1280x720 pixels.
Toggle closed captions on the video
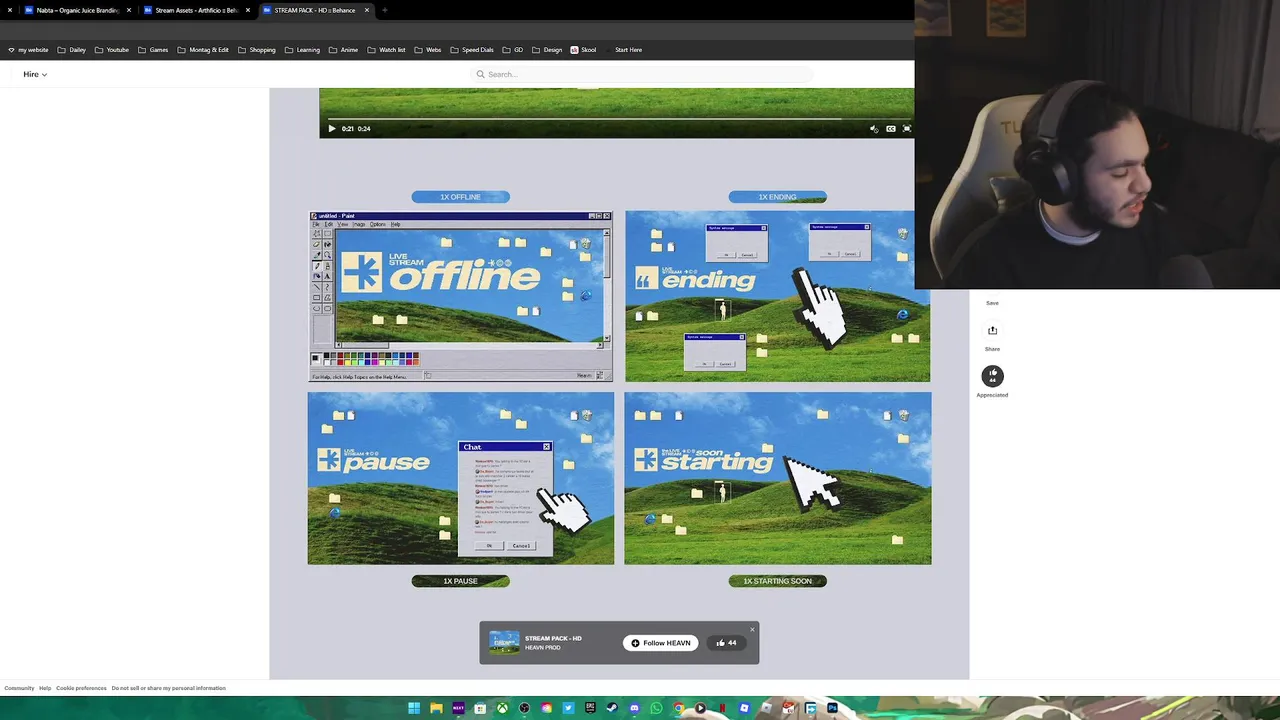[x=891, y=128]
